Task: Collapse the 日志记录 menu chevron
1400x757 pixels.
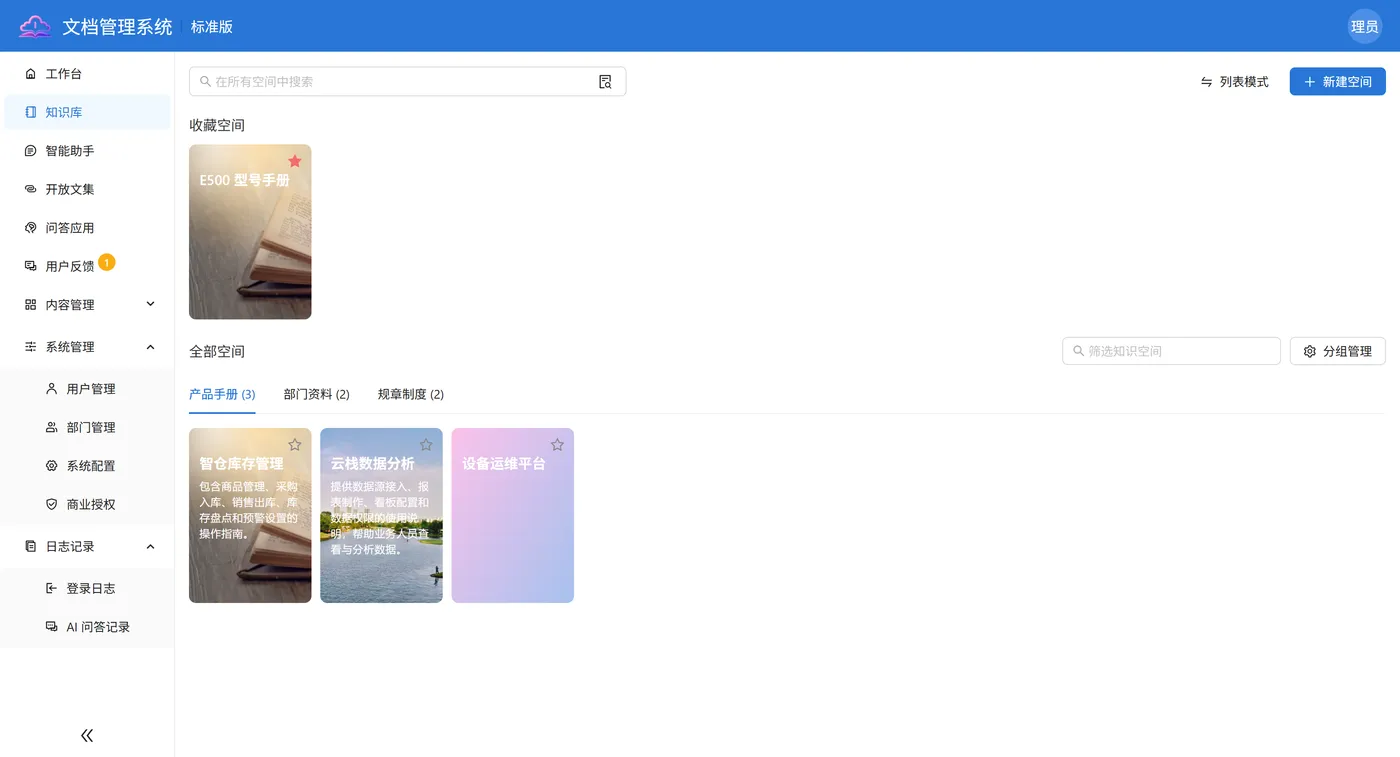Action: (151, 547)
